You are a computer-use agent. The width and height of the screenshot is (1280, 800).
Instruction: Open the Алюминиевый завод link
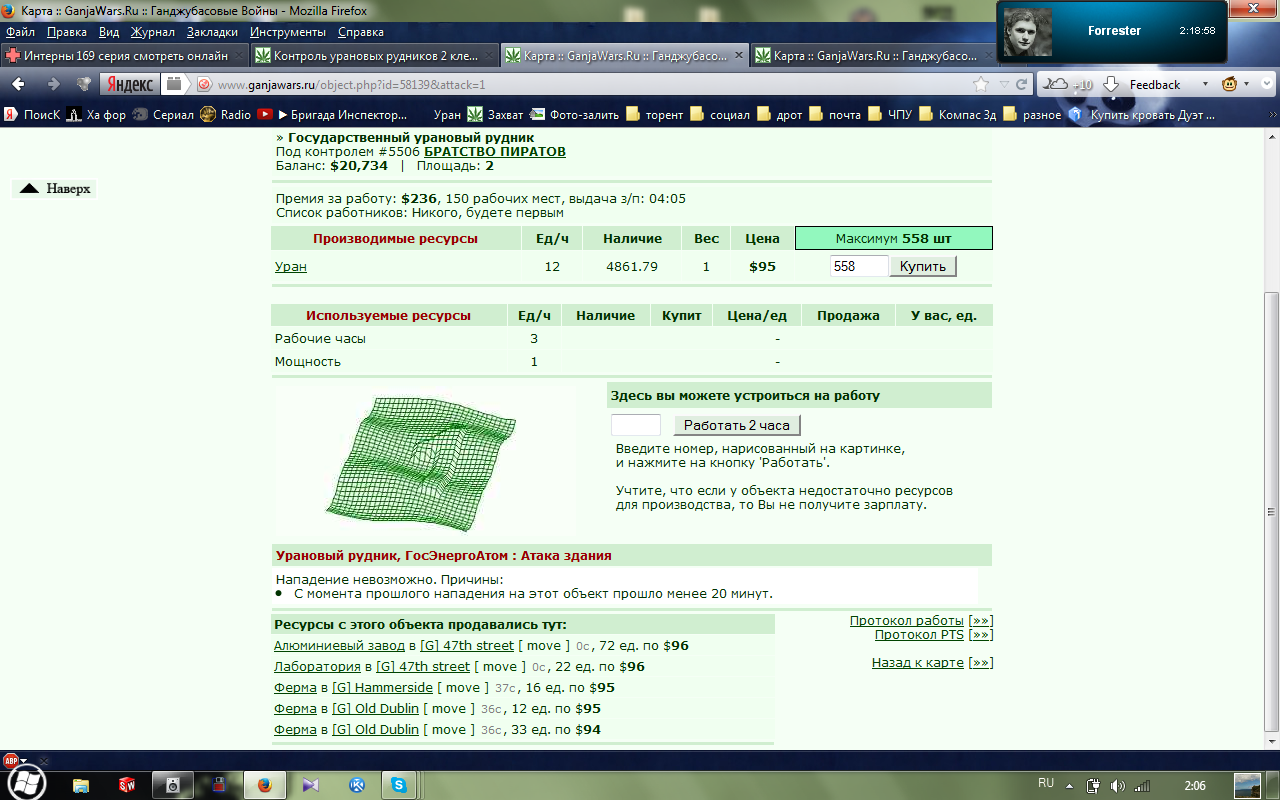tap(339, 646)
